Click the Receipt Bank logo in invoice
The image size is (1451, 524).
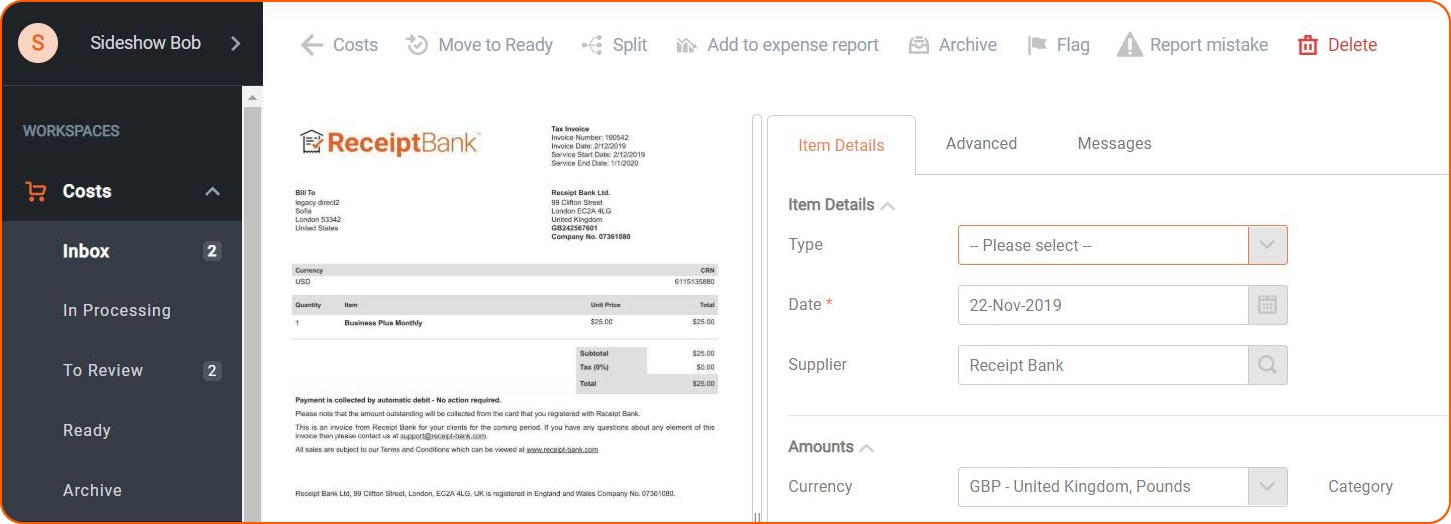390,143
